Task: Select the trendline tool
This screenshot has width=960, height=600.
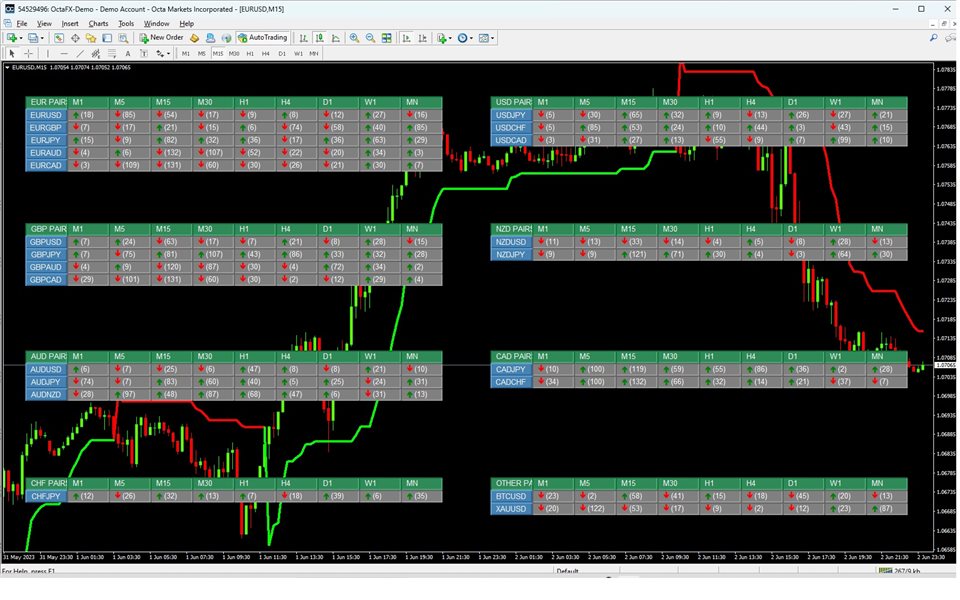Action: coord(80,53)
